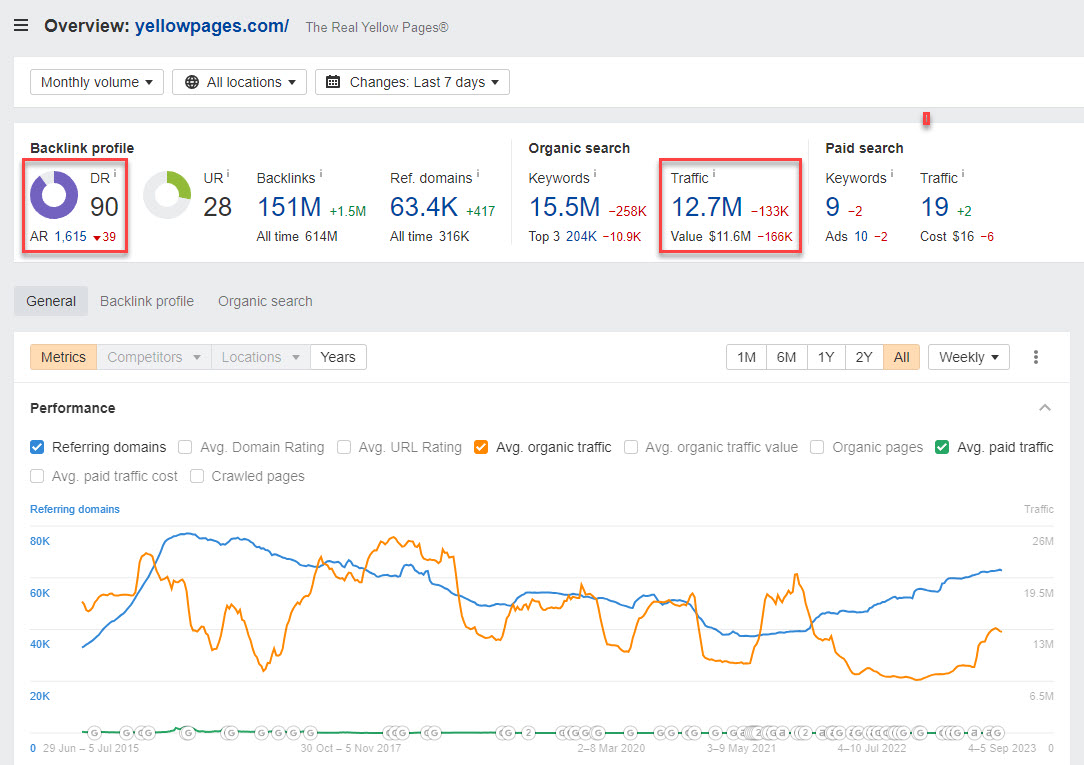Image resolution: width=1084 pixels, height=765 pixels.
Task: Click the Top 3 204K value
Action: (581, 236)
